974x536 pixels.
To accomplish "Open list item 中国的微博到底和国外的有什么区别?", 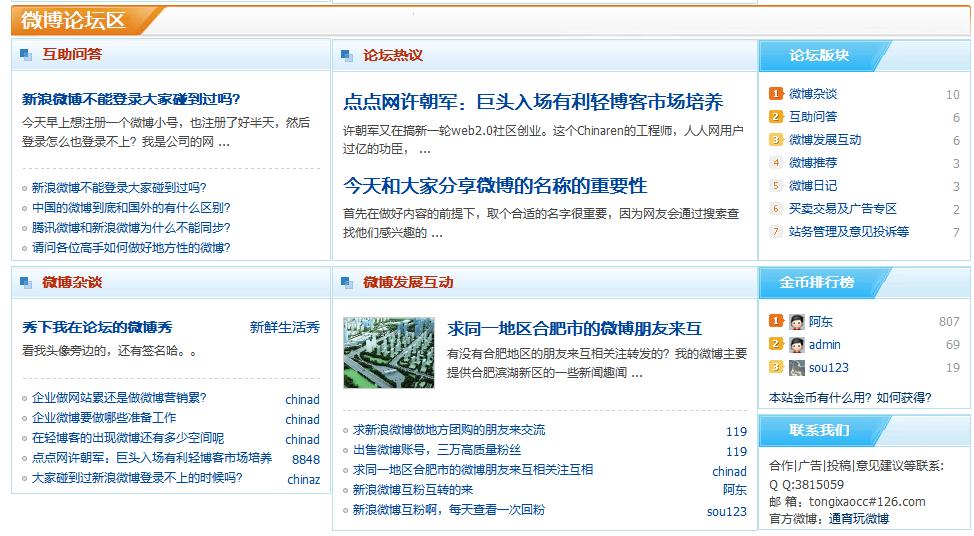I will click(x=131, y=208).
